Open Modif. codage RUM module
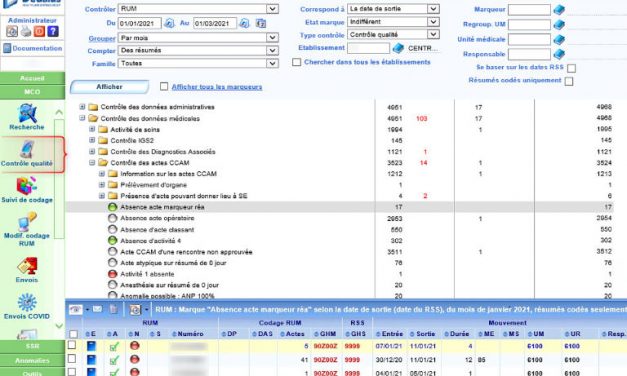 point(27,229)
